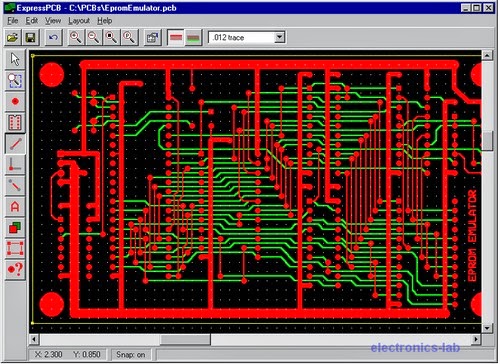Click the vertical scrollbar up arrow
Screen dimensions: 500x364
pos(487,55)
